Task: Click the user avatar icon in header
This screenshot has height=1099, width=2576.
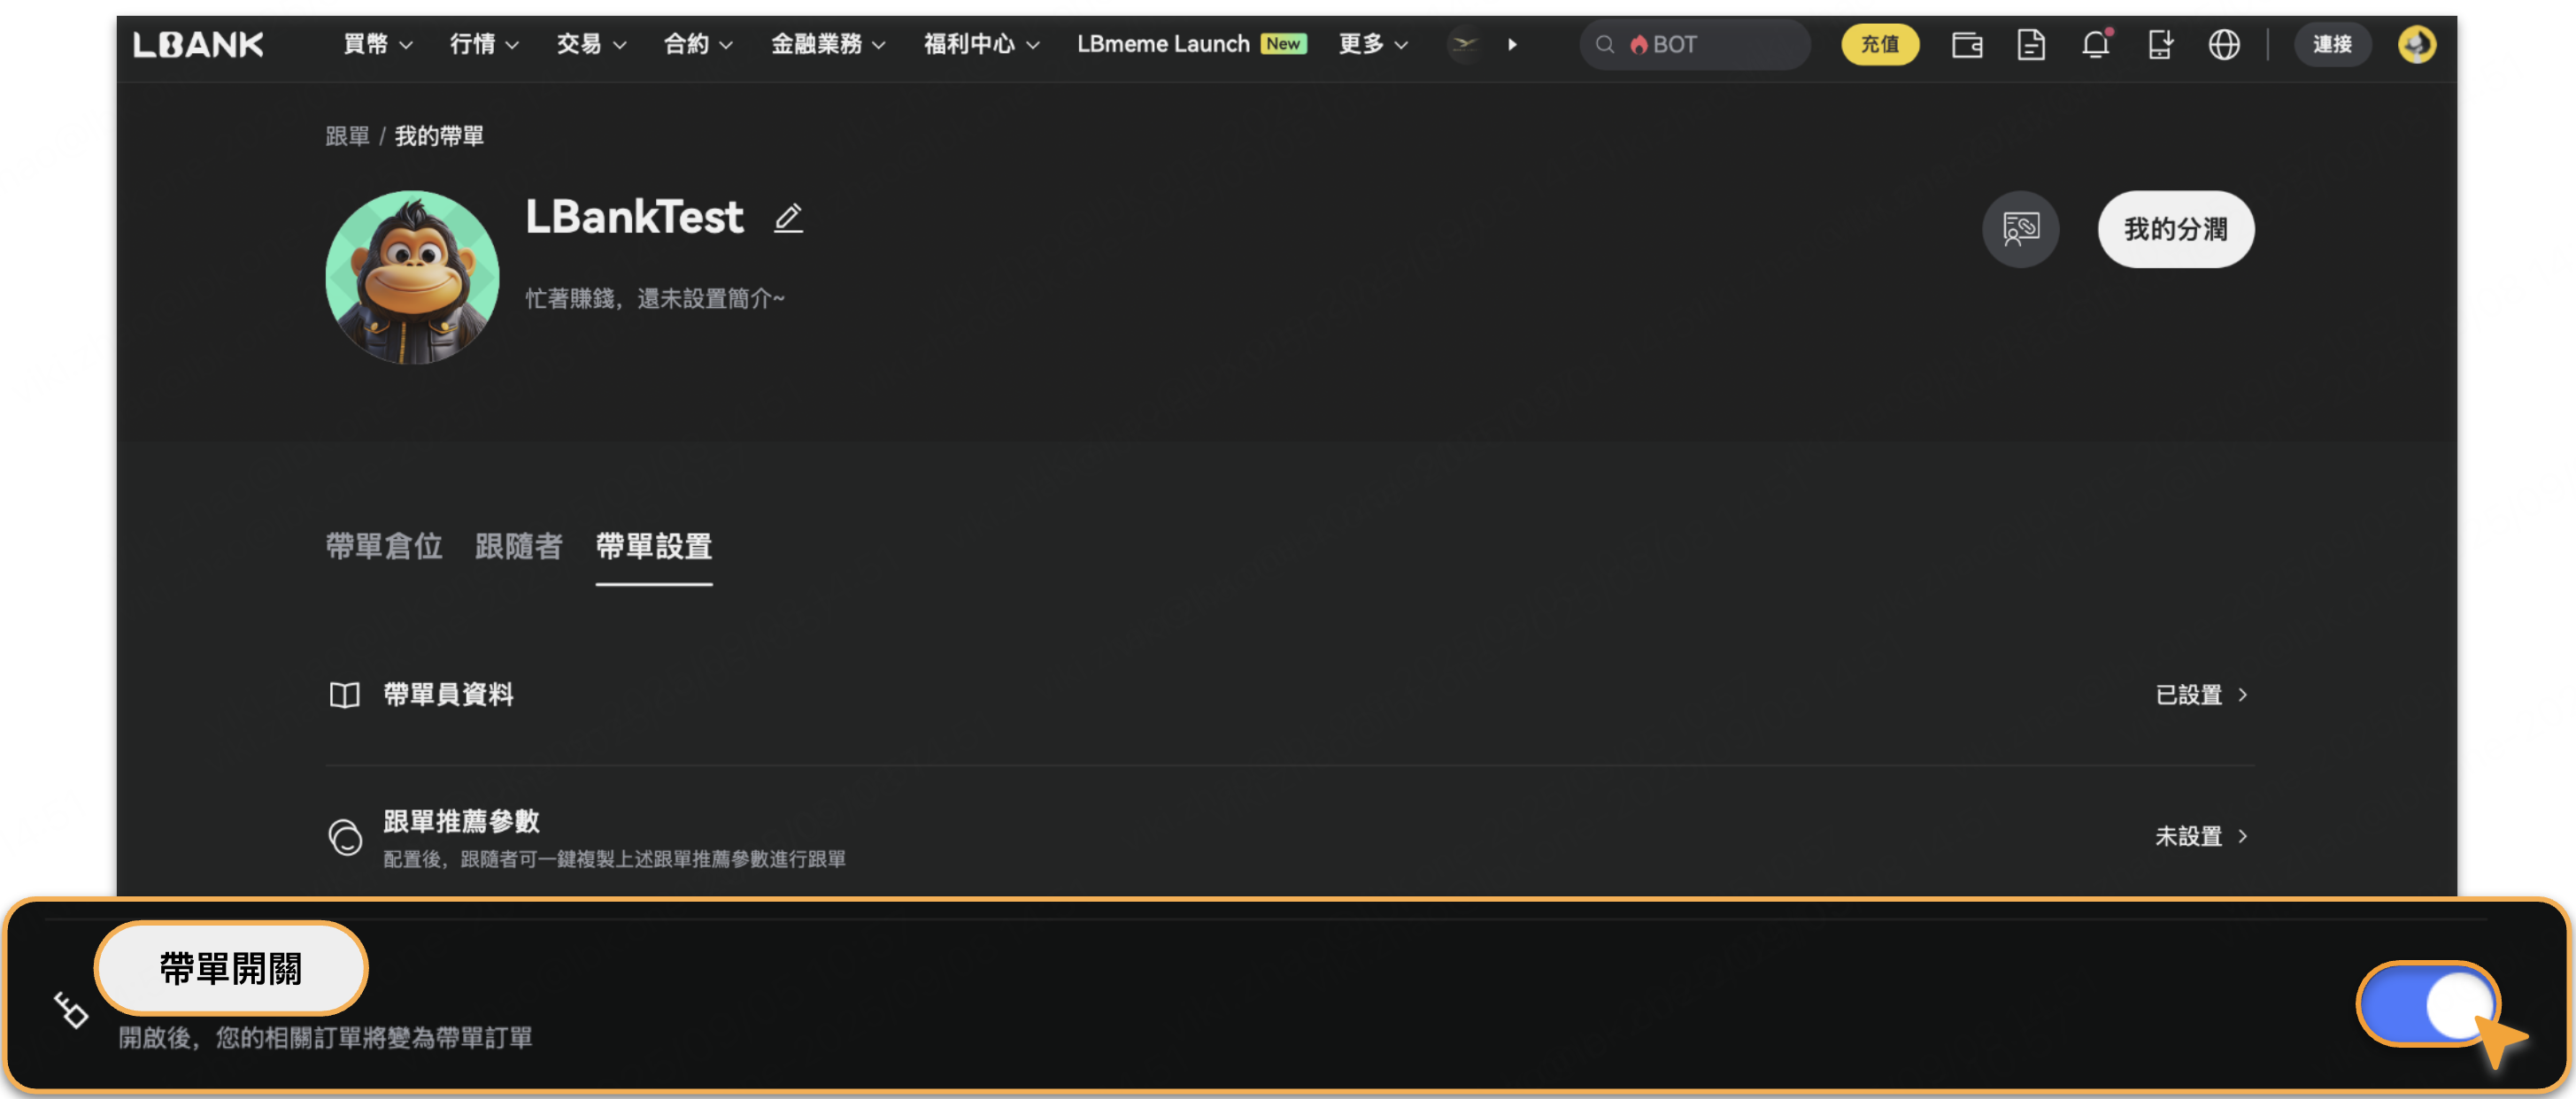Action: [2416, 44]
